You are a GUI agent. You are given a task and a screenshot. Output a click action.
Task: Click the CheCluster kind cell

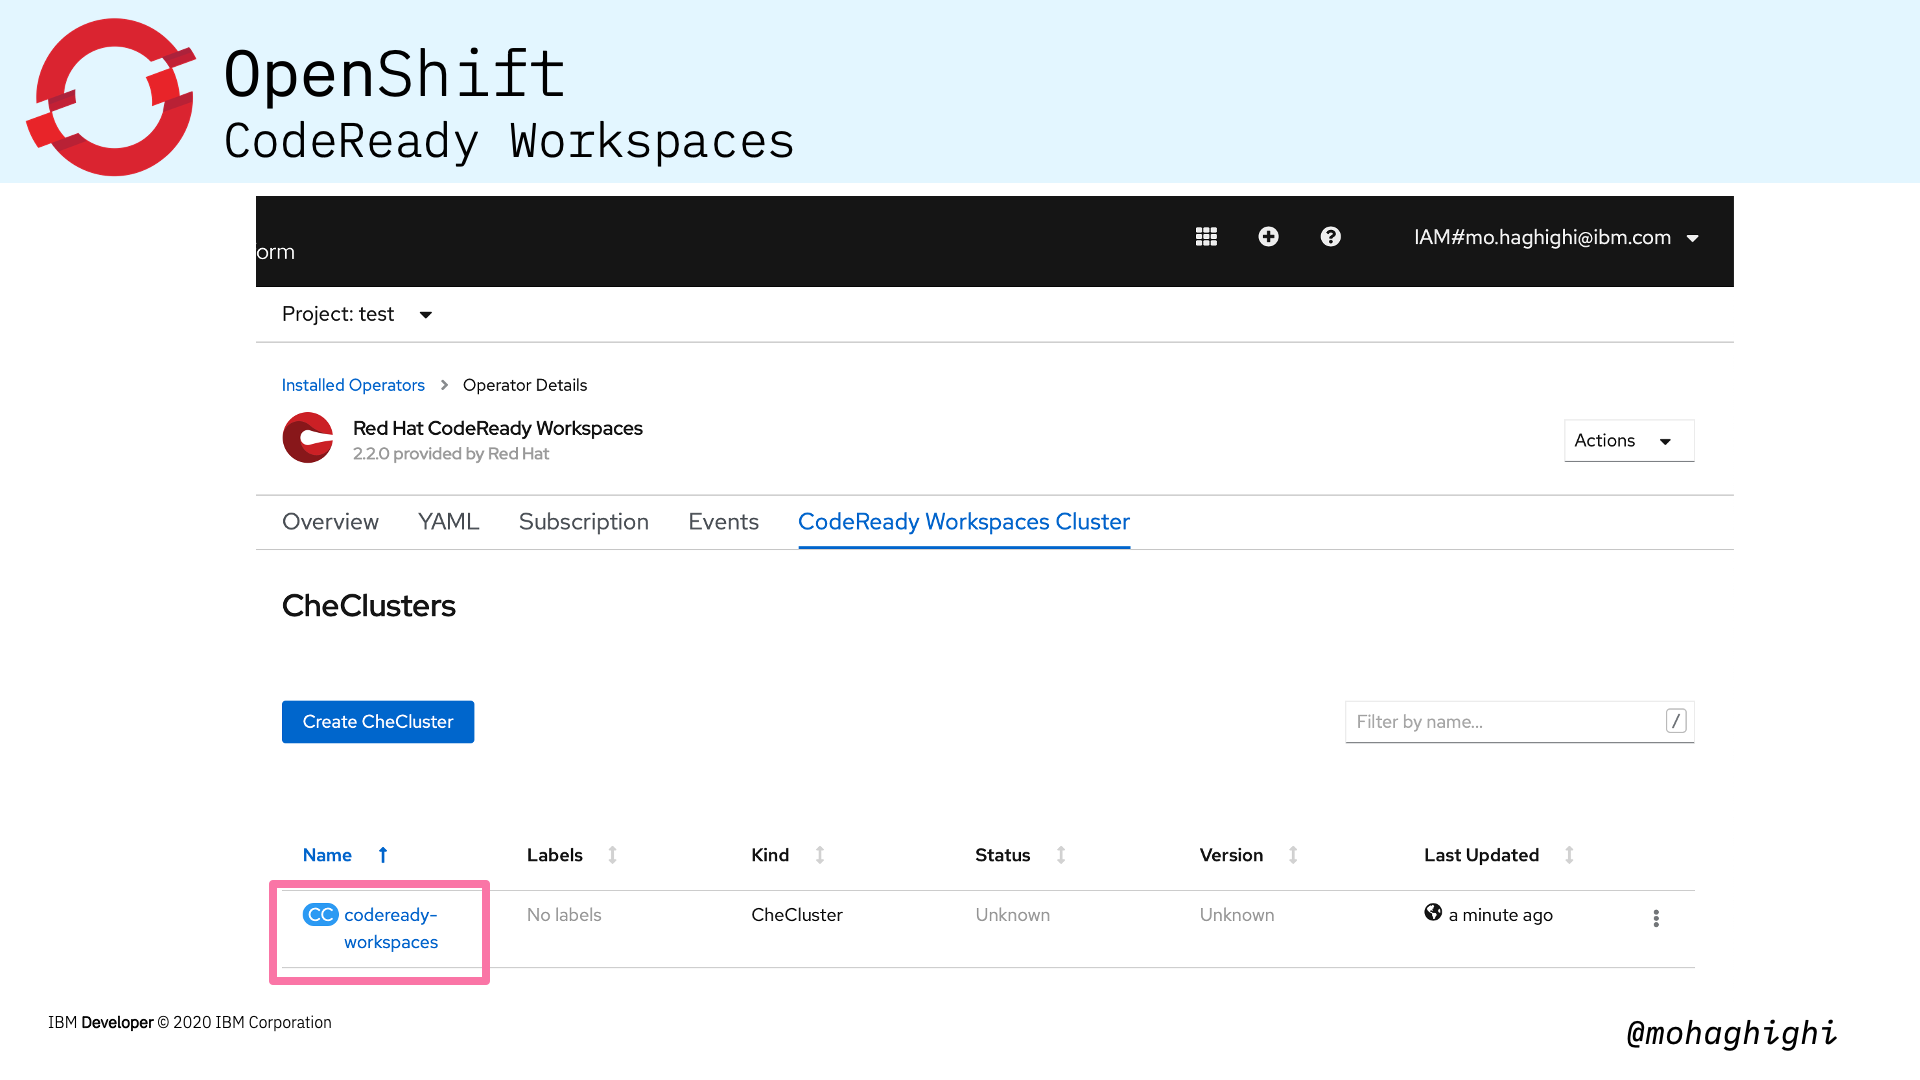coord(797,915)
